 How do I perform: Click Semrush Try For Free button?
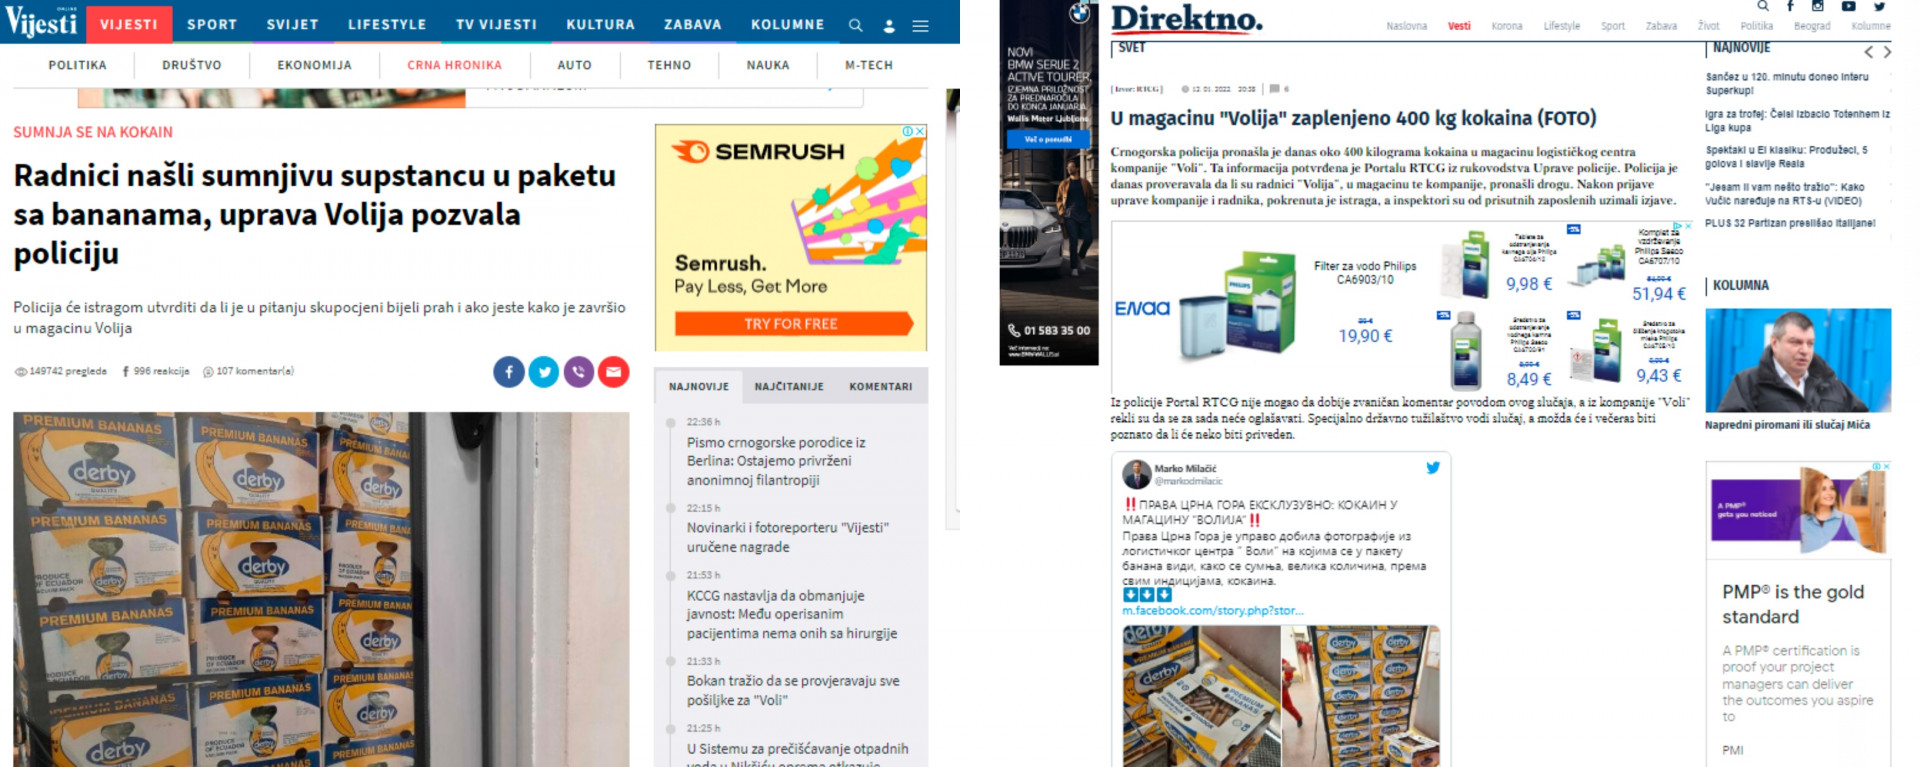791,324
